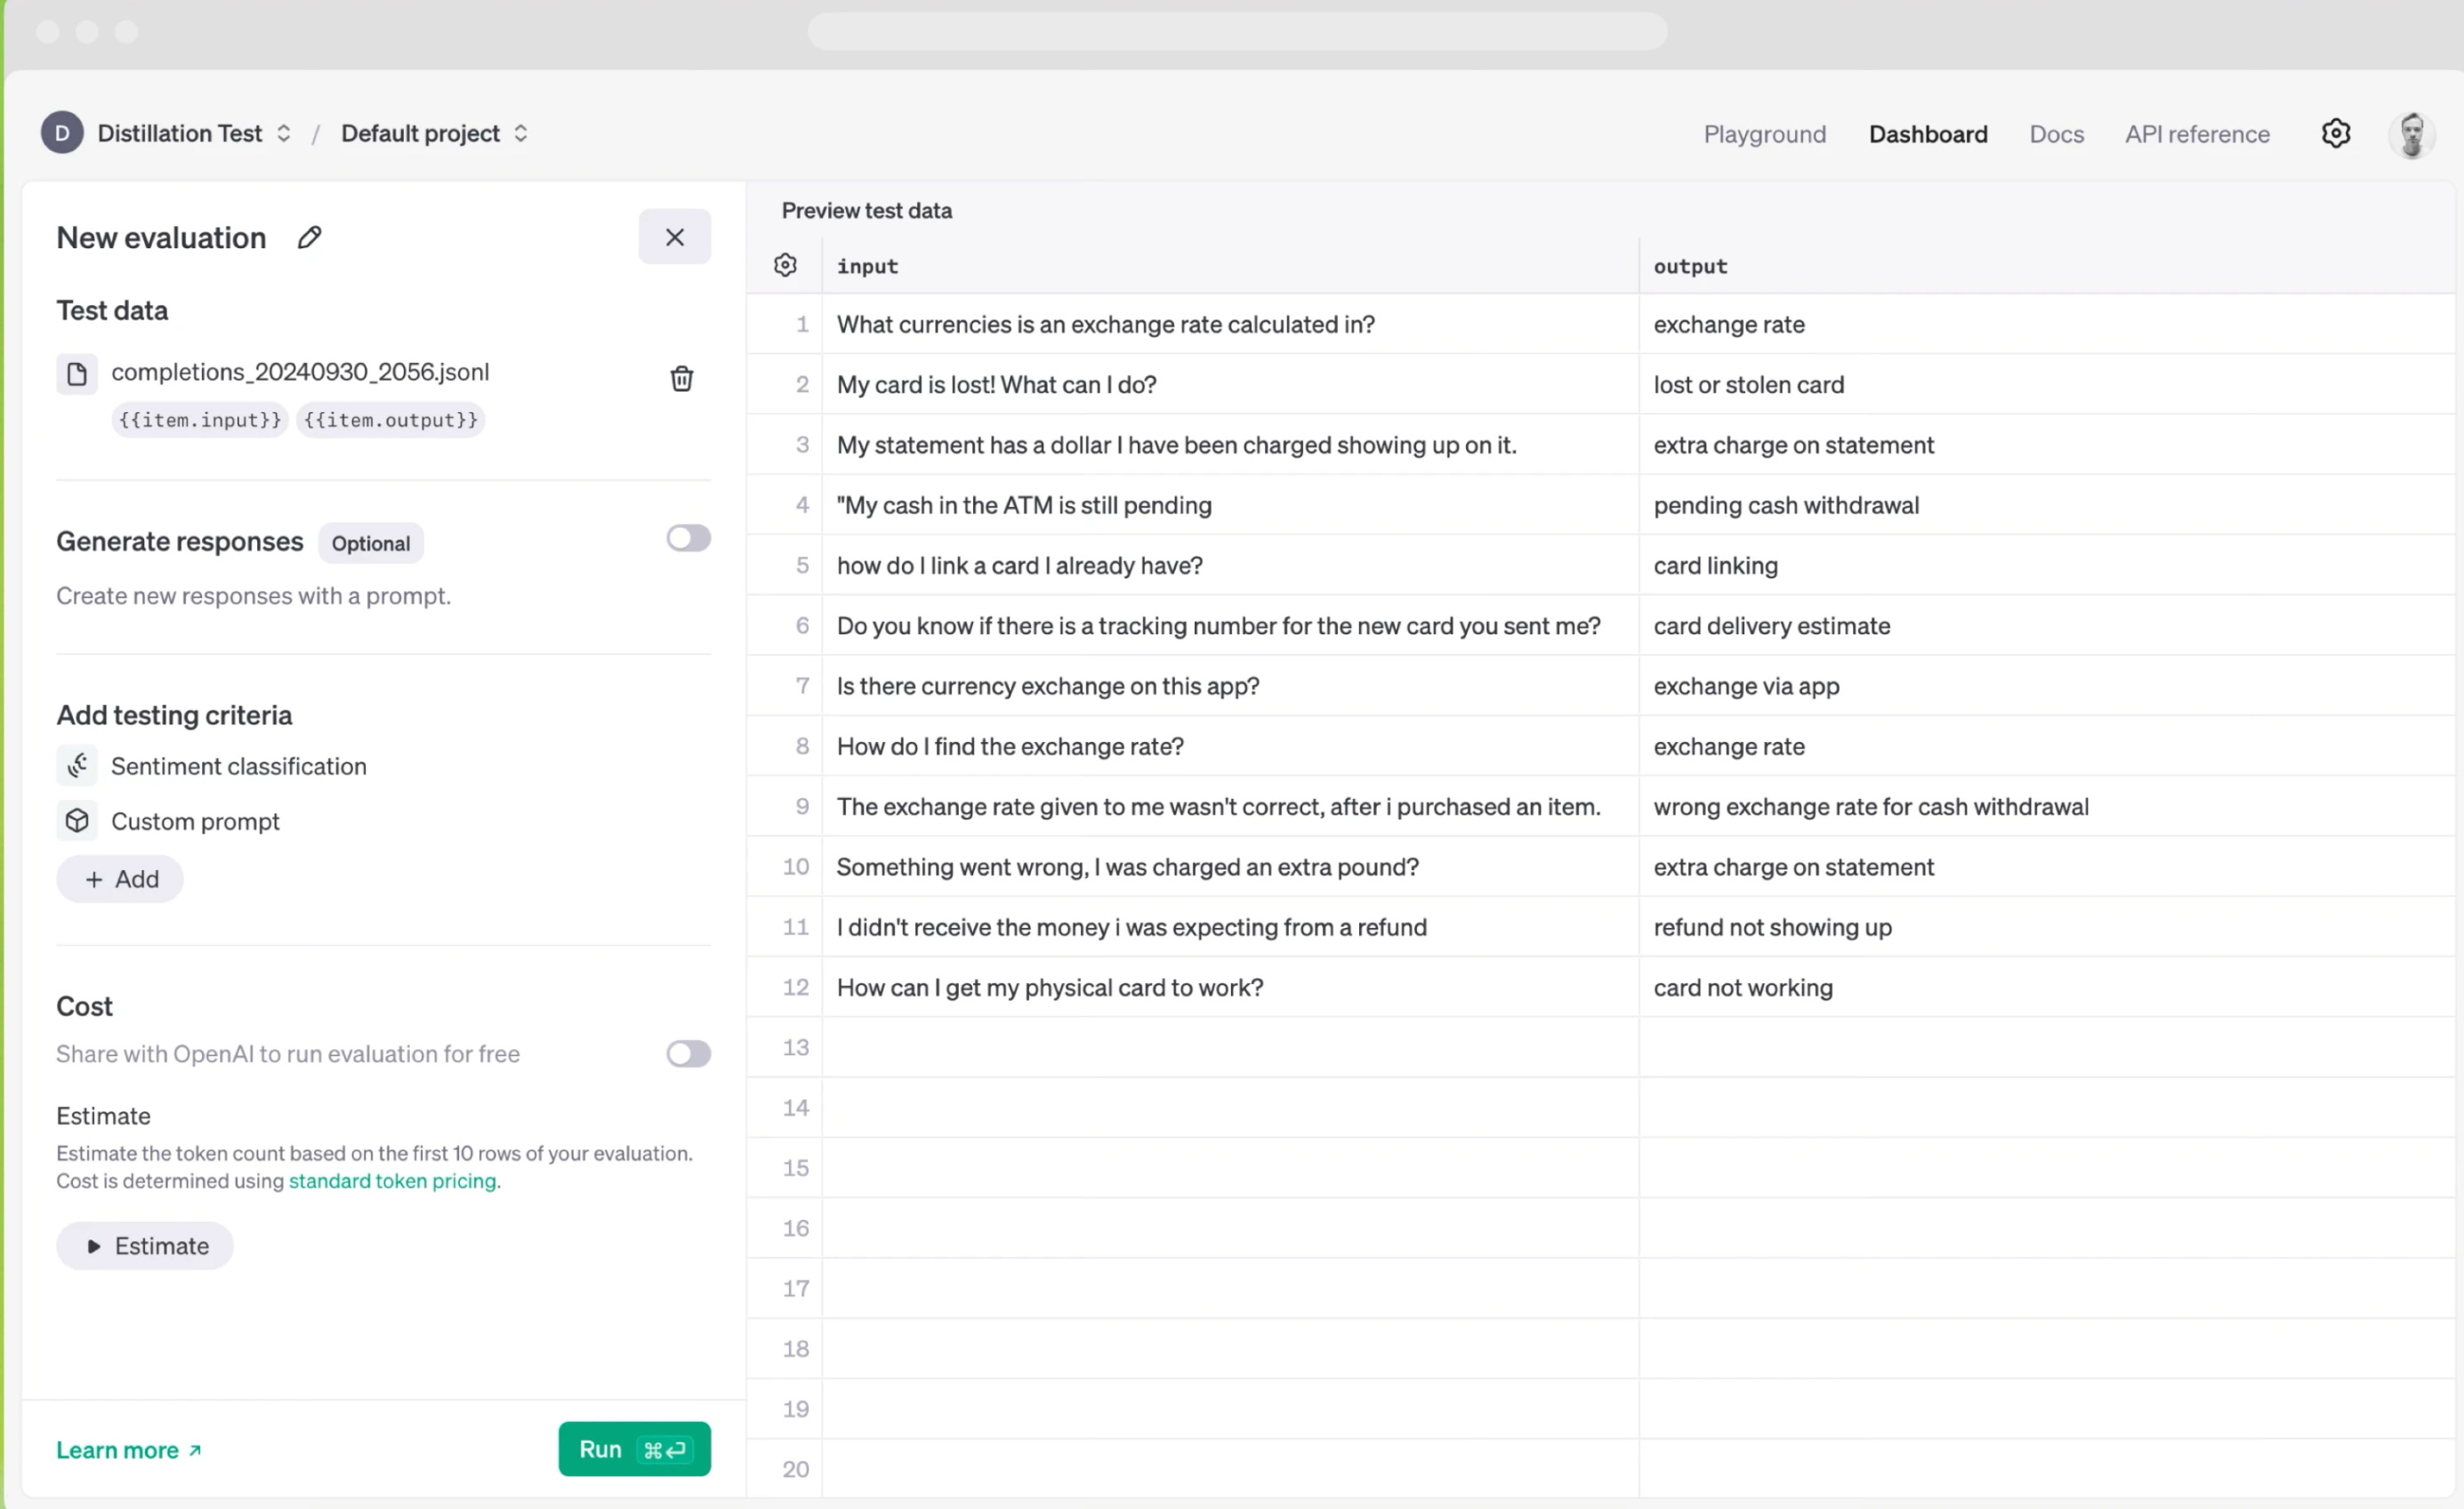This screenshot has height=1509, width=2464.
Task: Click the document icon beside completions file
Action: [x=77, y=374]
